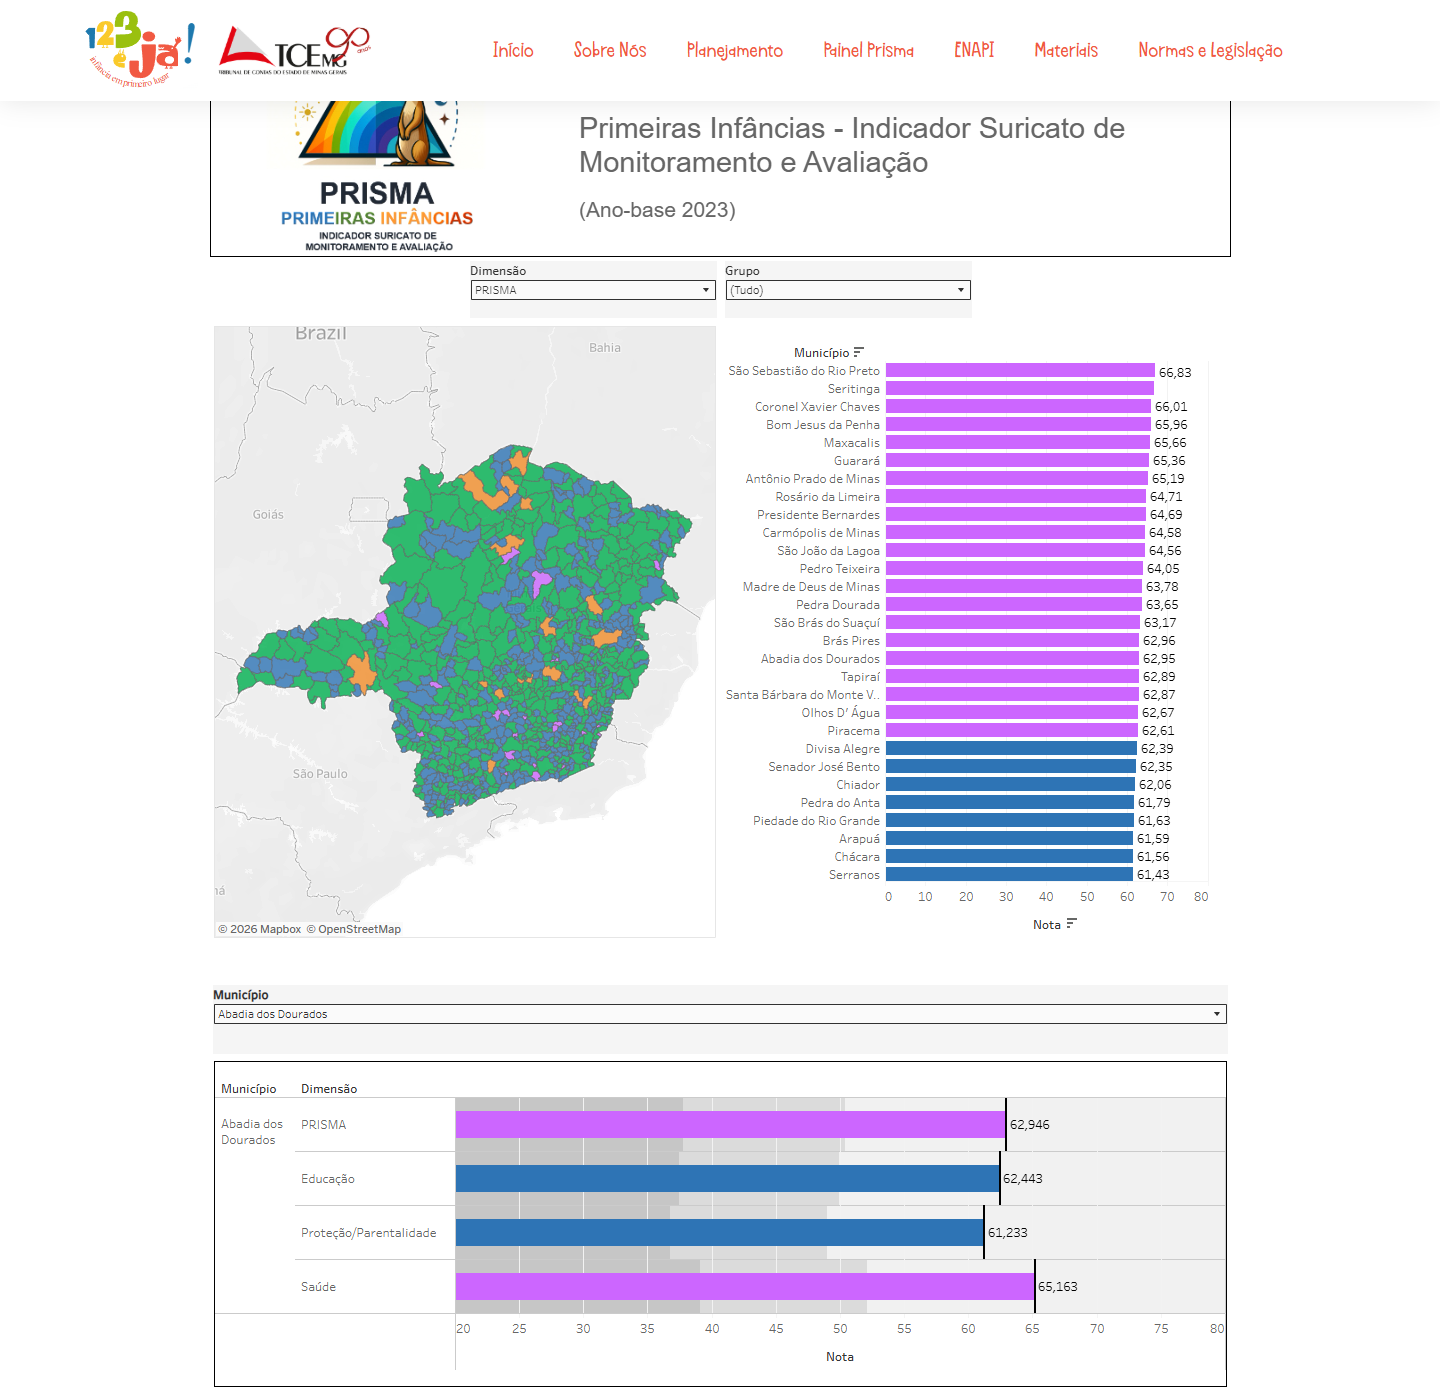Click the value '61,43'

(x=1153, y=875)
